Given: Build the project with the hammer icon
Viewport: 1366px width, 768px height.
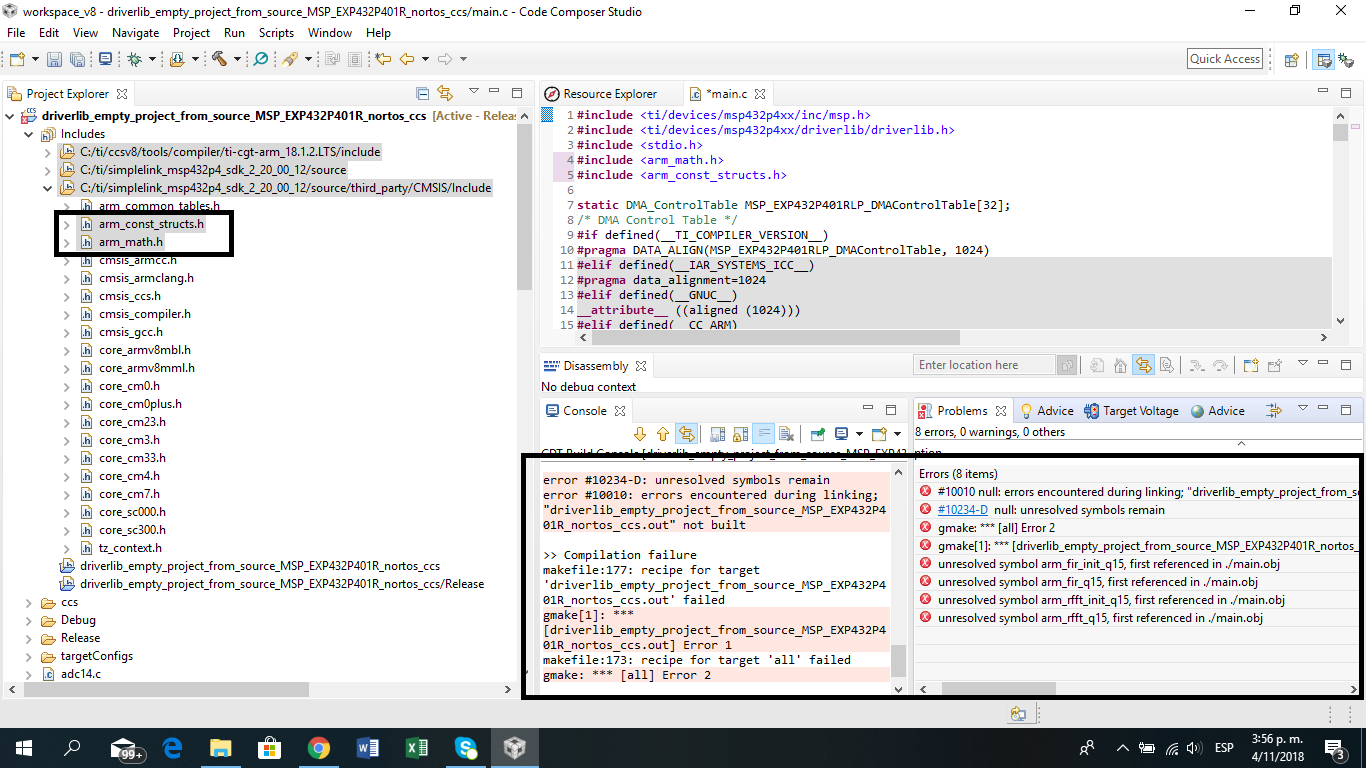Looking at the screenshot, I should pos(219,59).
